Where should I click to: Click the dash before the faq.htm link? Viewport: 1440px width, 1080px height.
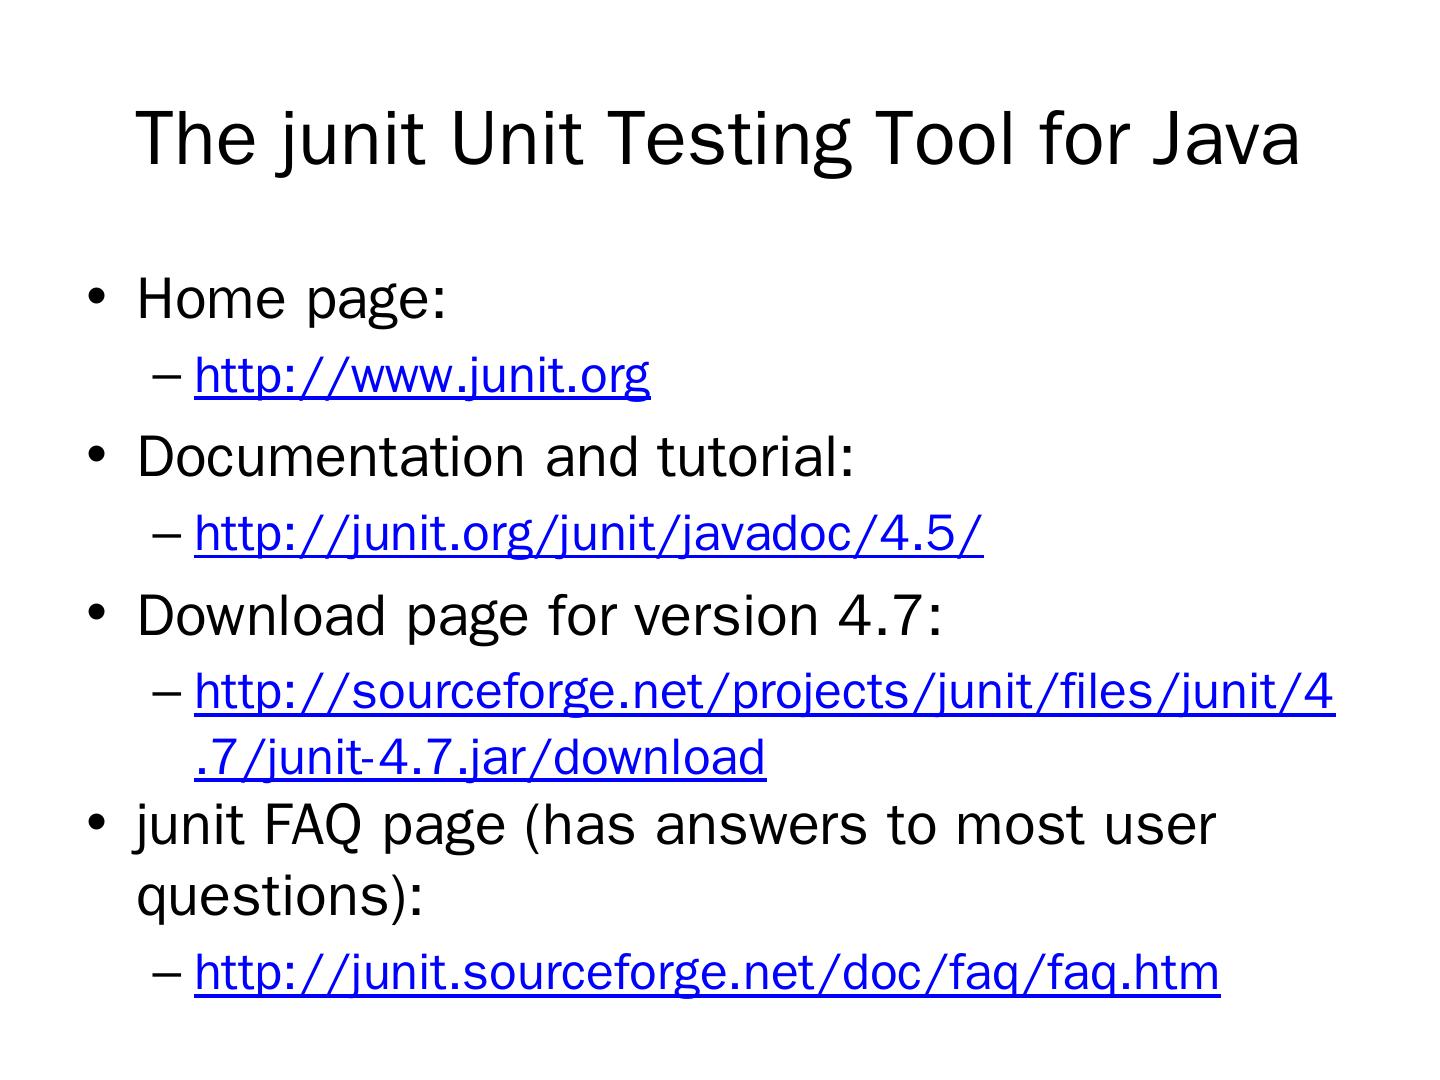tap(167, 973)
